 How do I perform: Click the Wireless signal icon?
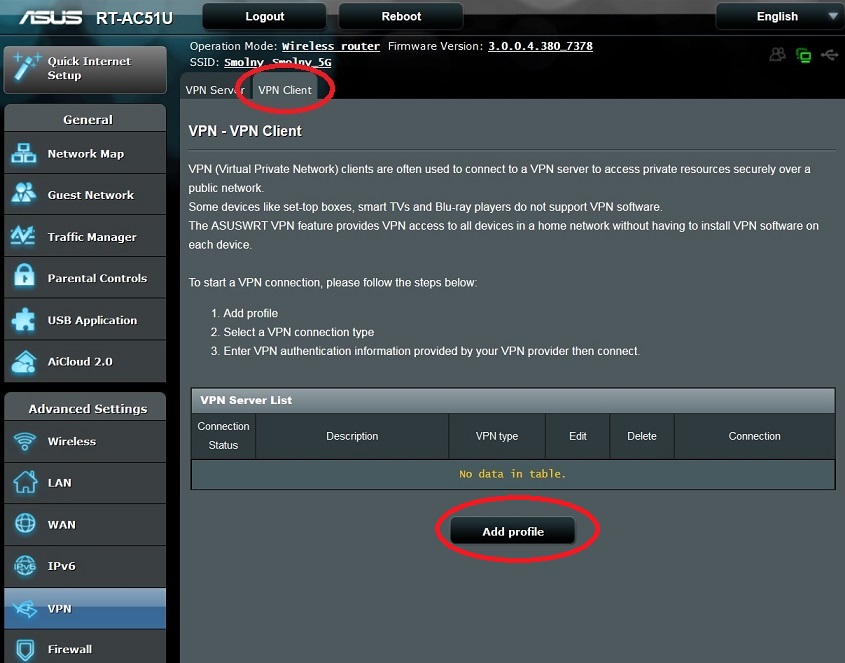[25, 441]
